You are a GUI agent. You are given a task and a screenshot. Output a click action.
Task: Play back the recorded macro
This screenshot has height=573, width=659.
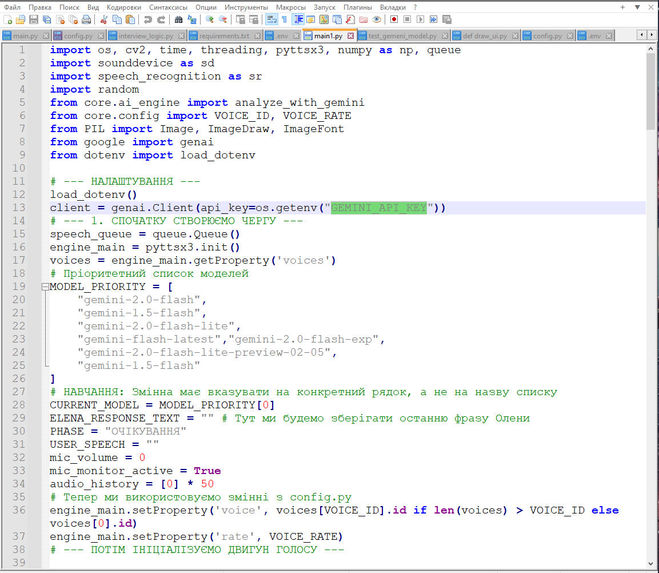point(420,20)
